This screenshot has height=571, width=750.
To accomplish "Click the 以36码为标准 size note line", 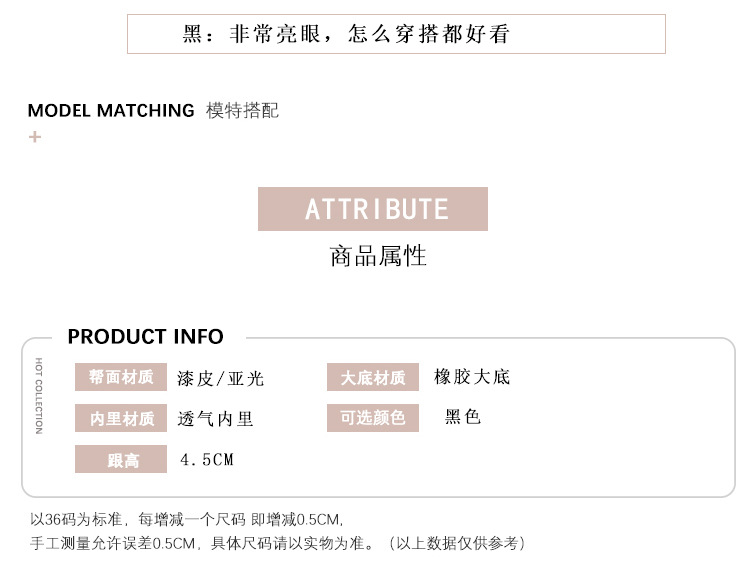I will 187,520.
